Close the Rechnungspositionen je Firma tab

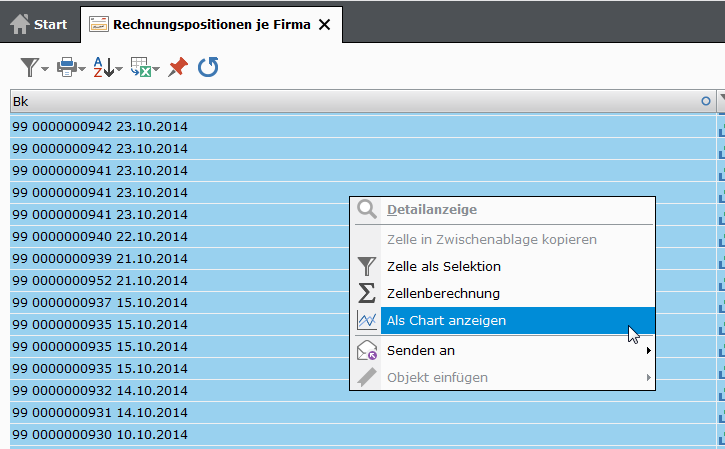[325, 25]
